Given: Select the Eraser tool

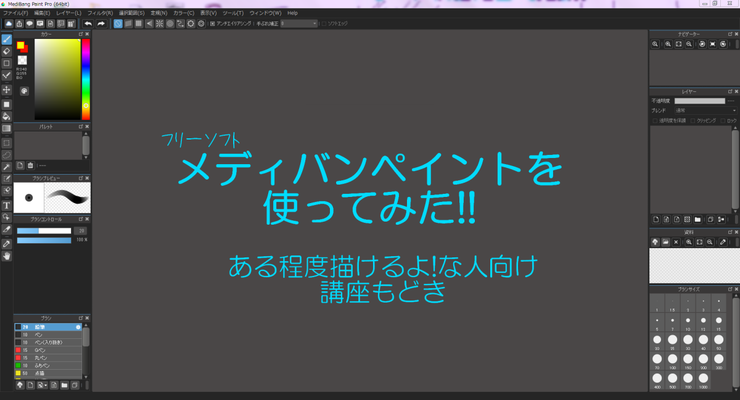Looking at the screenshot, I should pos(7,51).
